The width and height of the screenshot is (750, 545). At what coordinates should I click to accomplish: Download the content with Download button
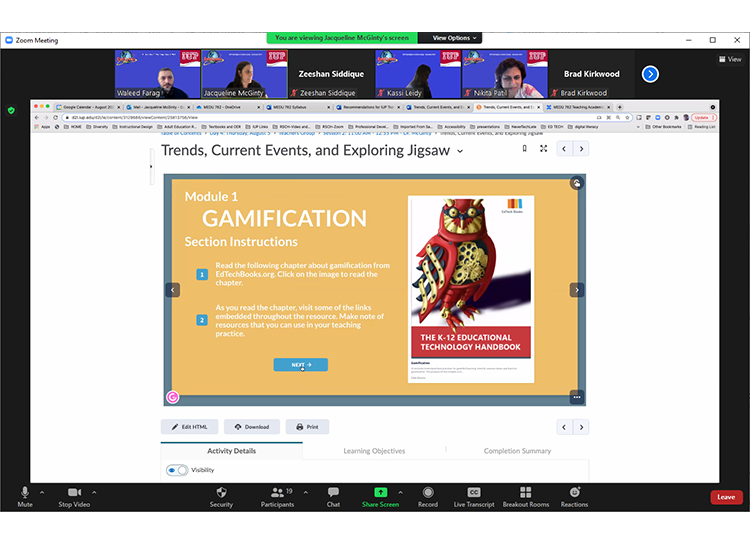click(252, 427)
